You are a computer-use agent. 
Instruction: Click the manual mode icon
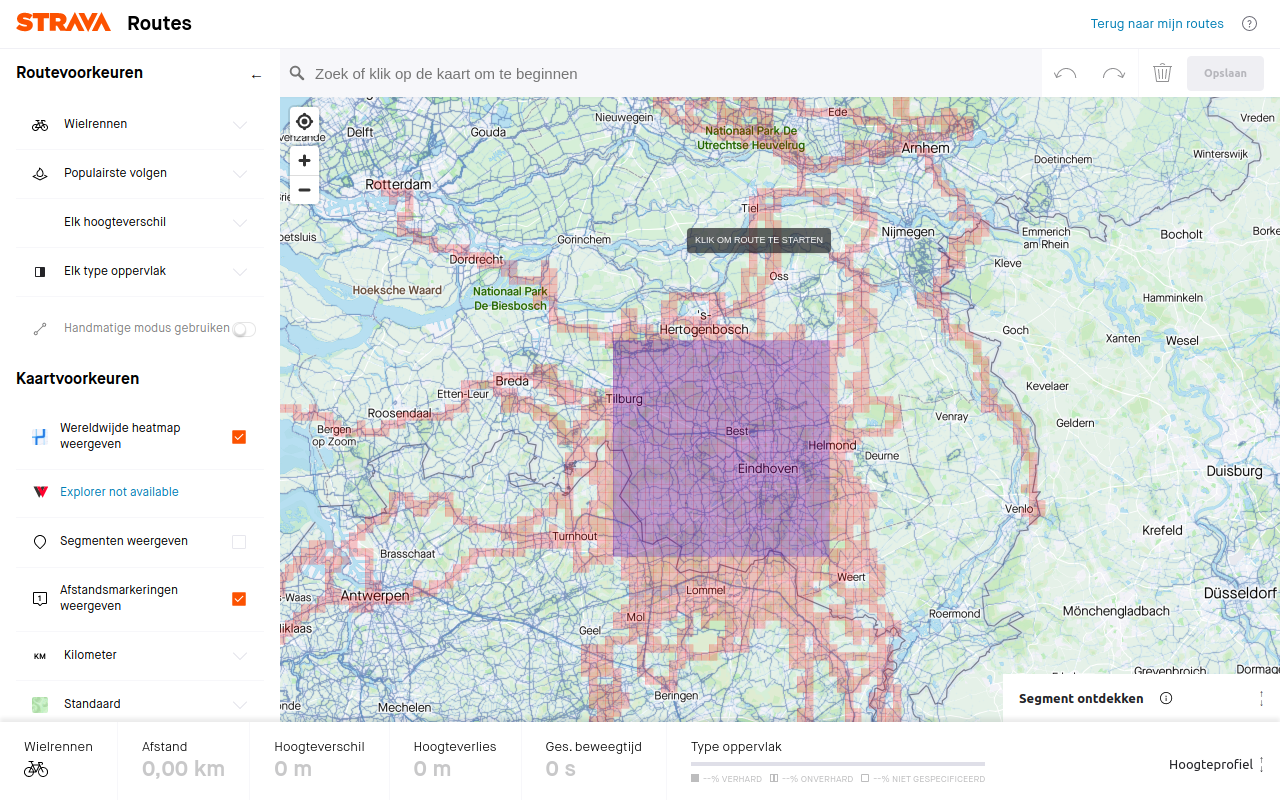click(40, 328)
